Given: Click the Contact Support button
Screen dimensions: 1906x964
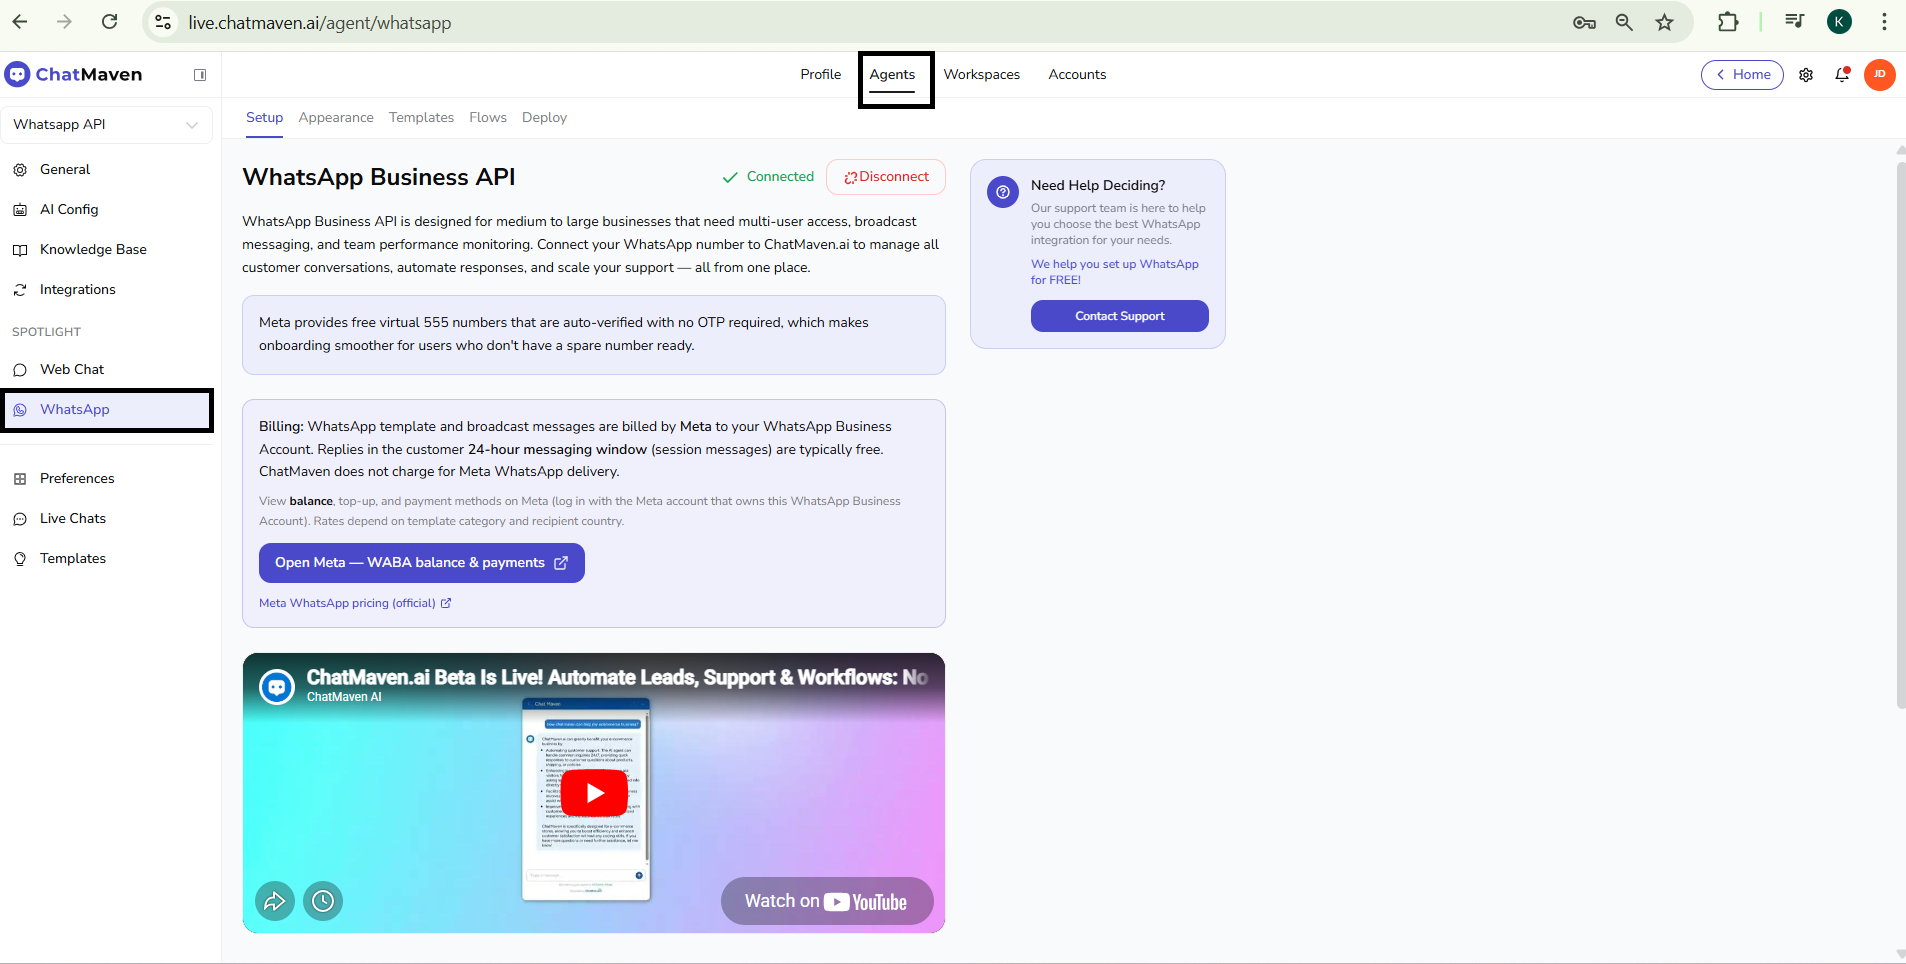Looking at the screenshot, I should [x=1119, y=316].
